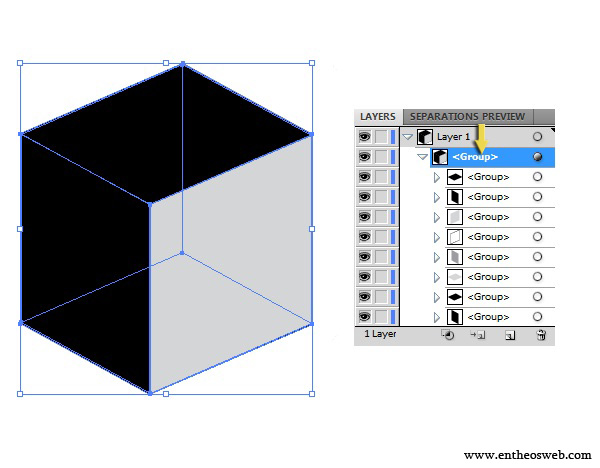Toggle visibility of the selected parent Group
600x468 pixels.
click(364, 157)
